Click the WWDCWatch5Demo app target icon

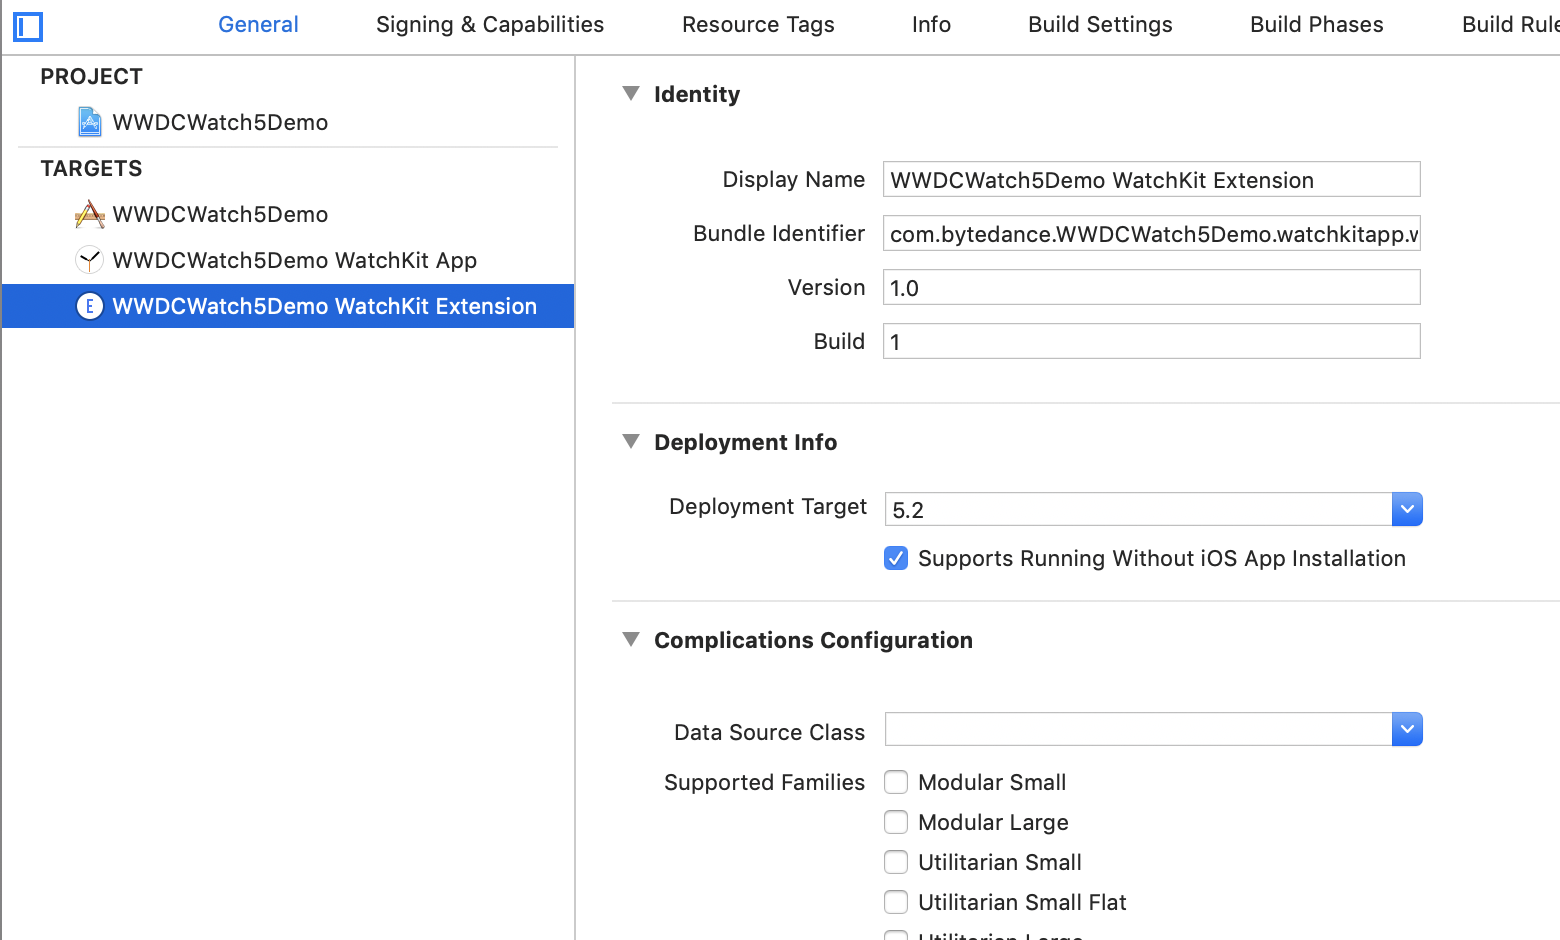[90, 214]
